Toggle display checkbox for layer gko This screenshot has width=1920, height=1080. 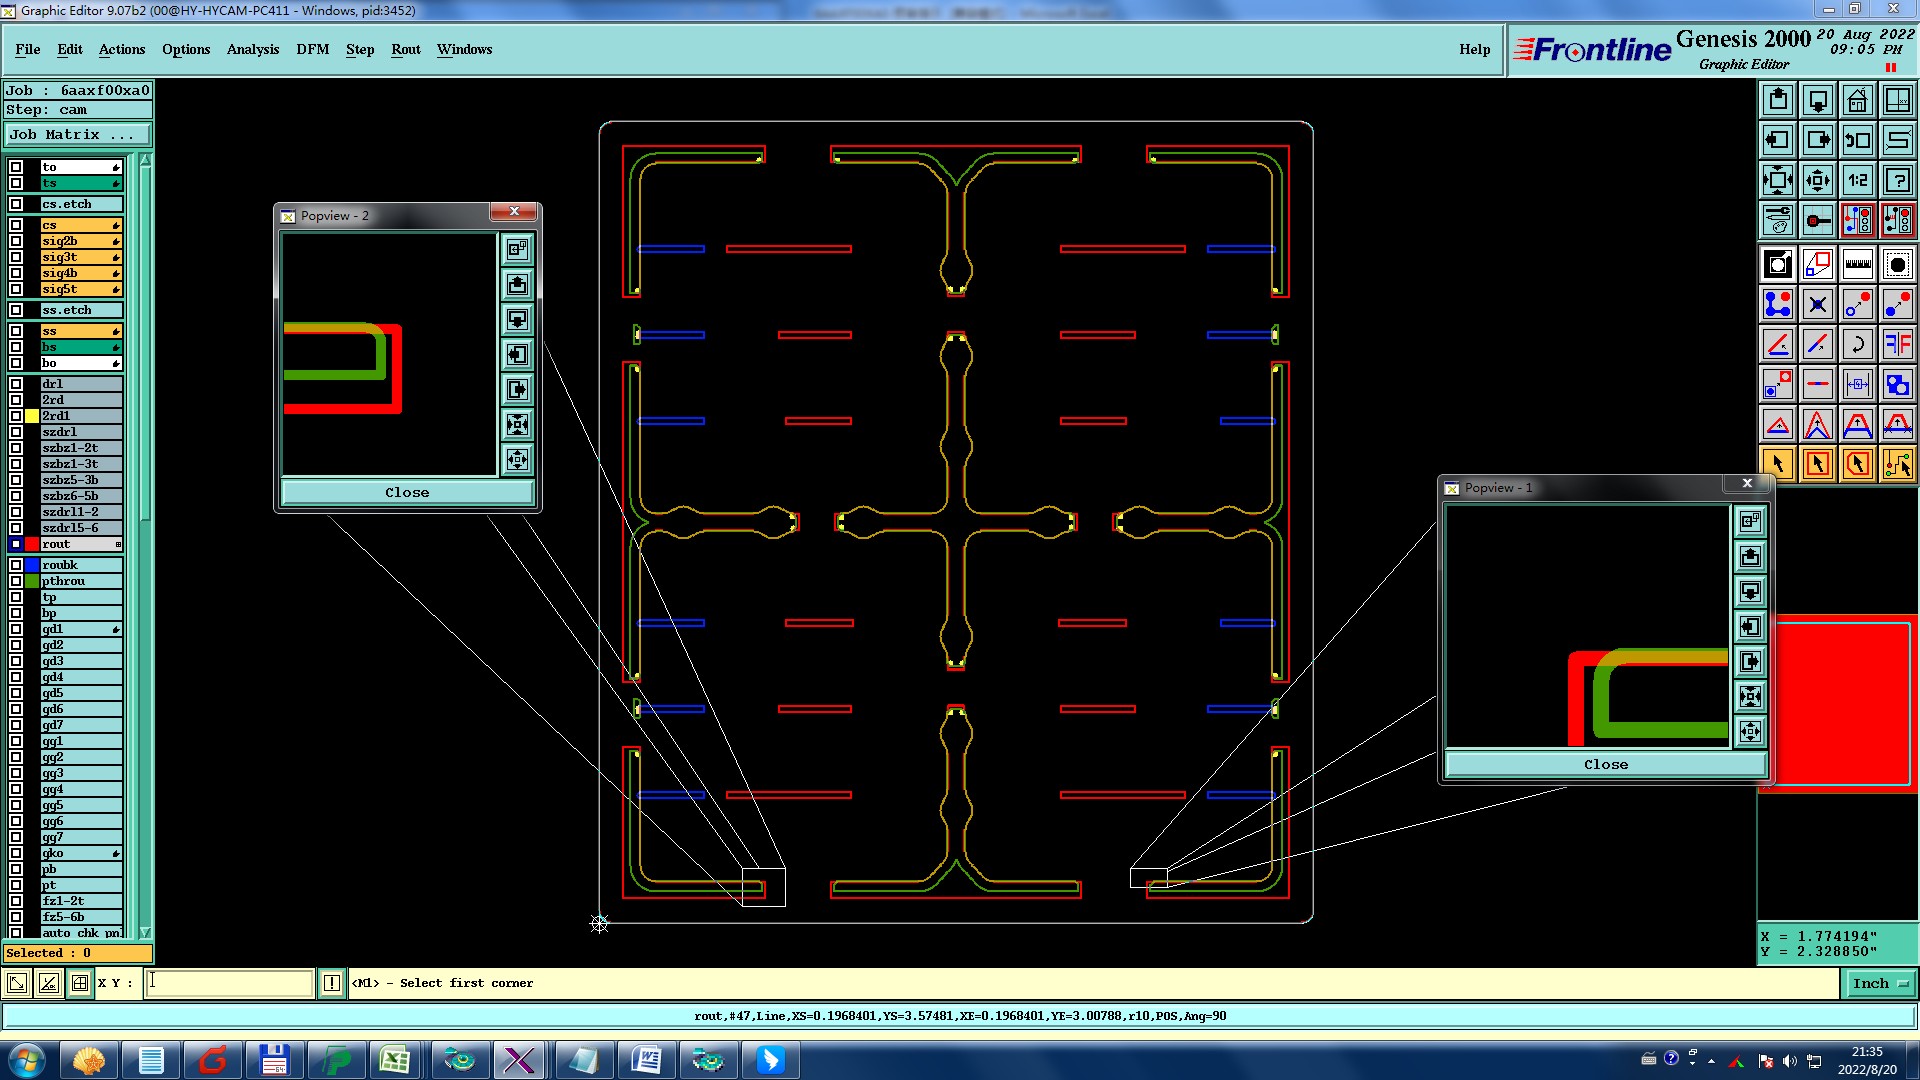(x=16, y=853)
